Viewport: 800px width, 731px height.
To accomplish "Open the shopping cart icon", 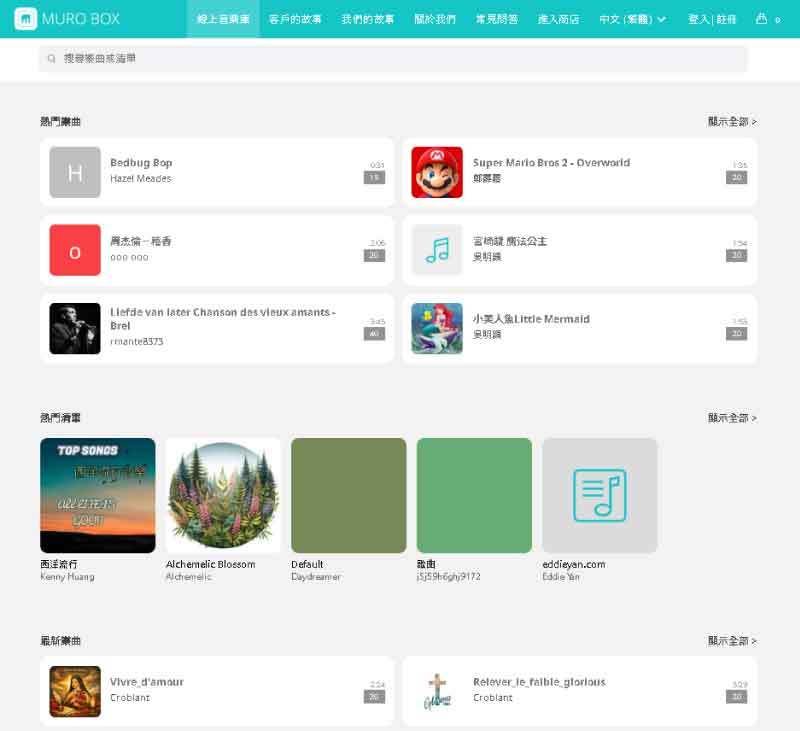I will click(x=762, y=19).
